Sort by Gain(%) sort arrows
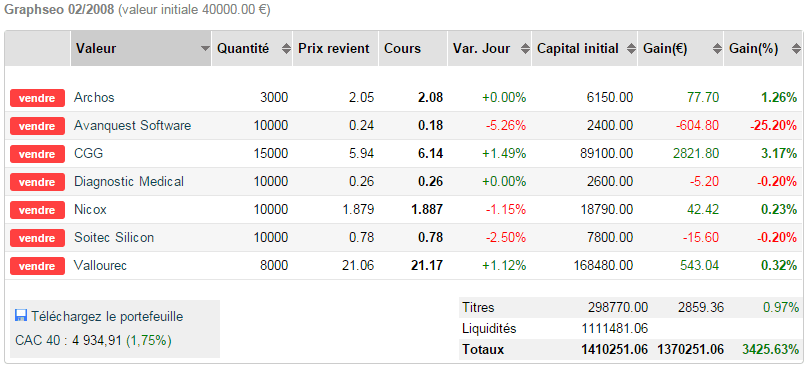807x366 pixels. click(796, 49)
